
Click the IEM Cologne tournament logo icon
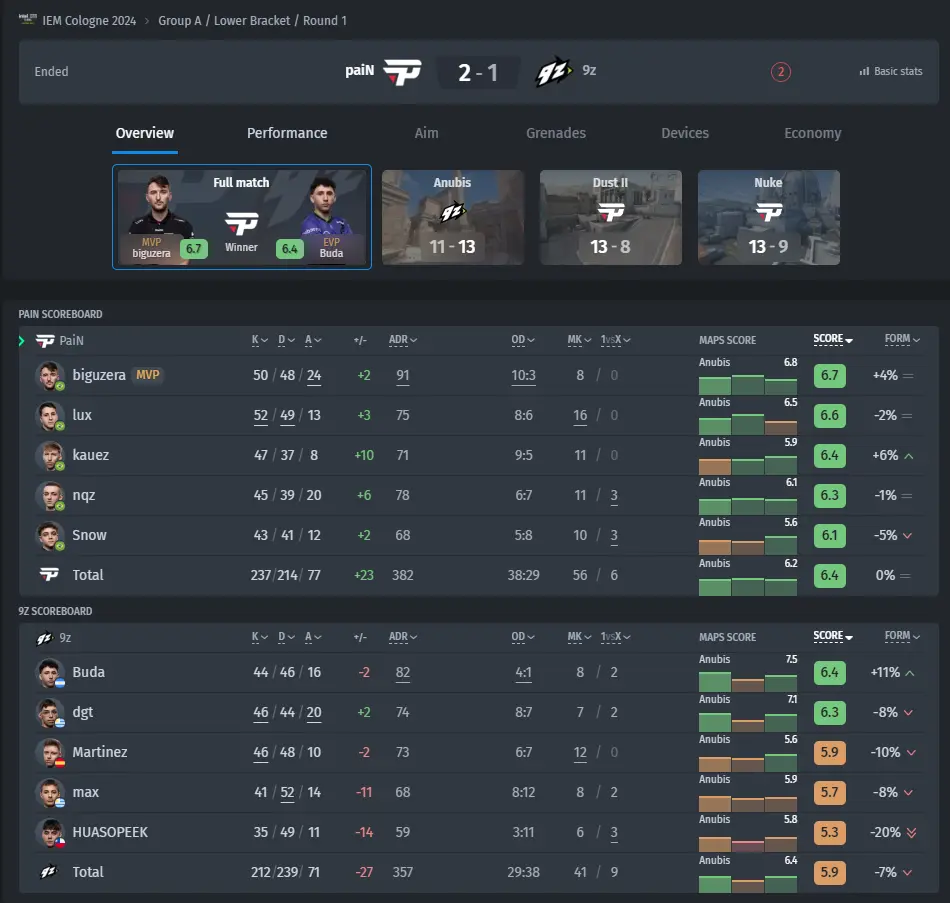click(x=28, y=19)
